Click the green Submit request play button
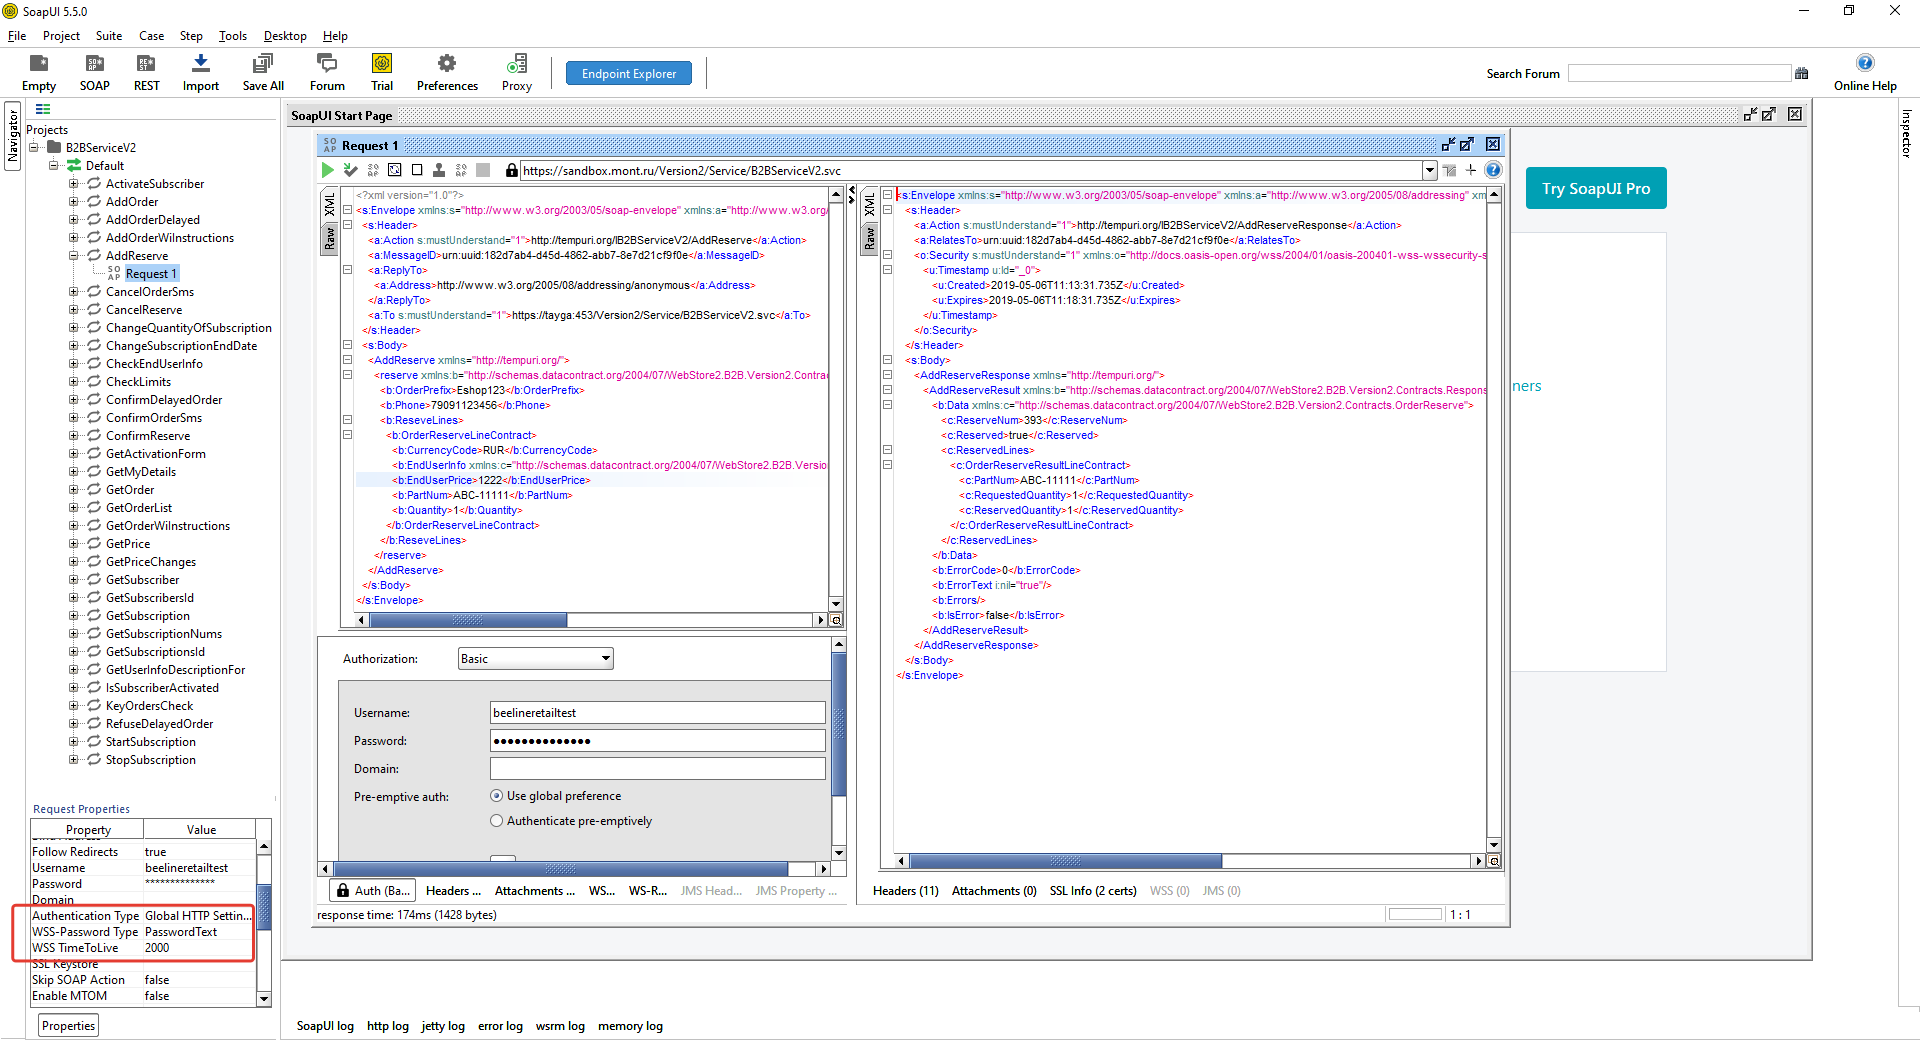 327,170
